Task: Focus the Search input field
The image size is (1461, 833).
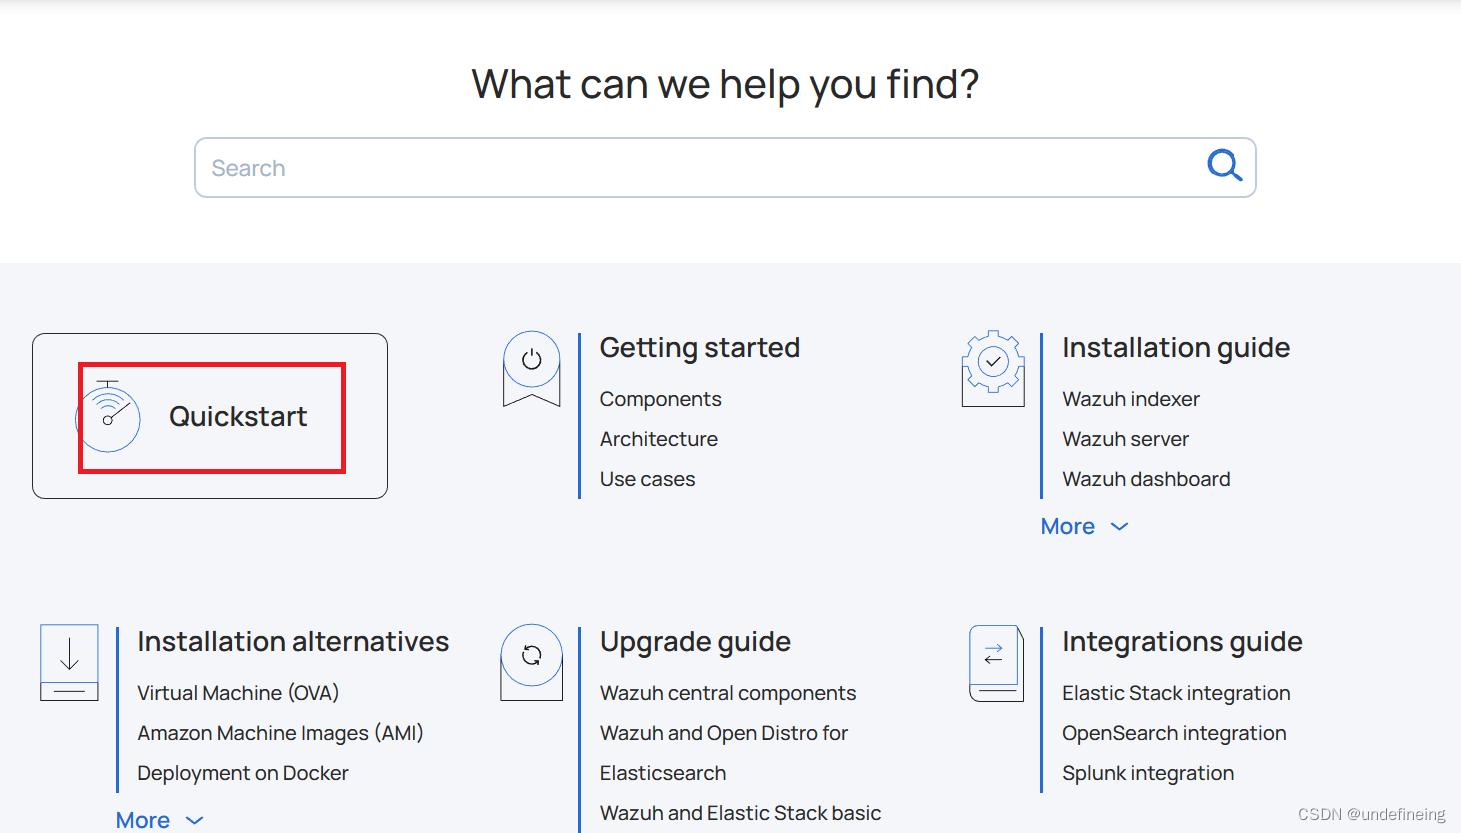Action: [x=725, y=168]
